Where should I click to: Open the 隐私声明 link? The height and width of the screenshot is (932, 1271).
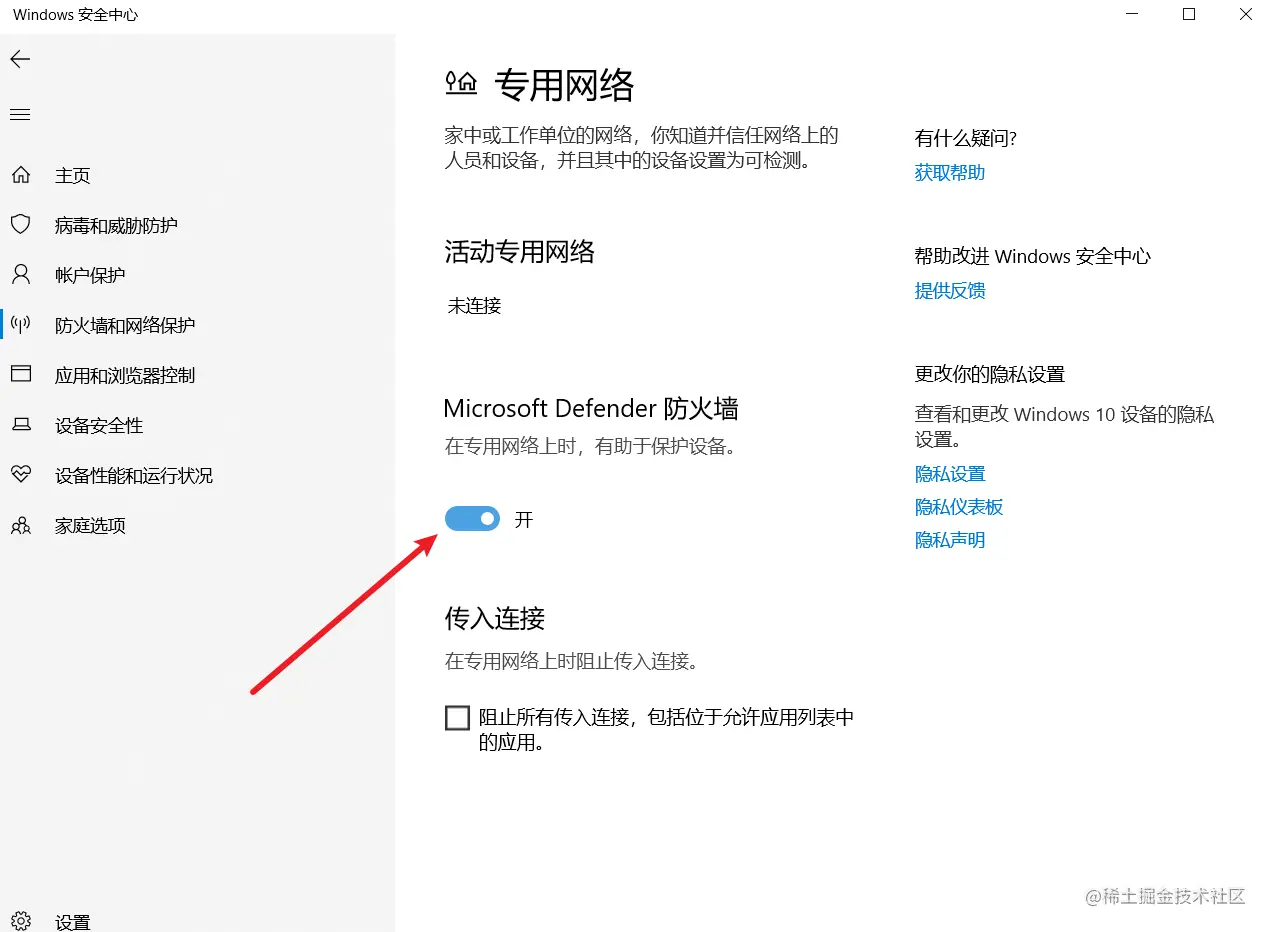[950, 540]
